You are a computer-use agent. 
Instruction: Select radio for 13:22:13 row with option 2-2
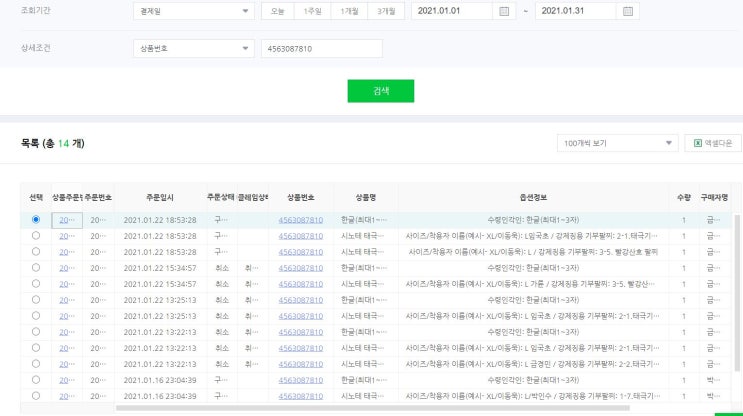36,364
